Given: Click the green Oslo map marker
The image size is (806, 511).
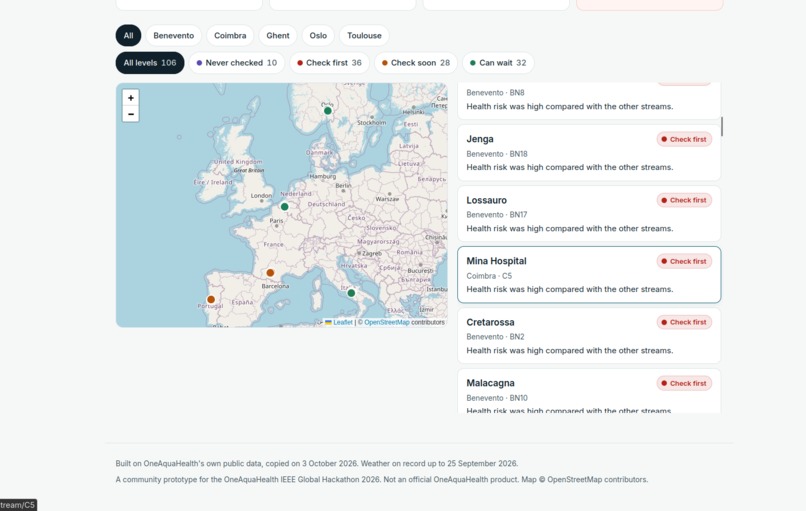Looking at the screenshot, I should click(x=327, y=111).
